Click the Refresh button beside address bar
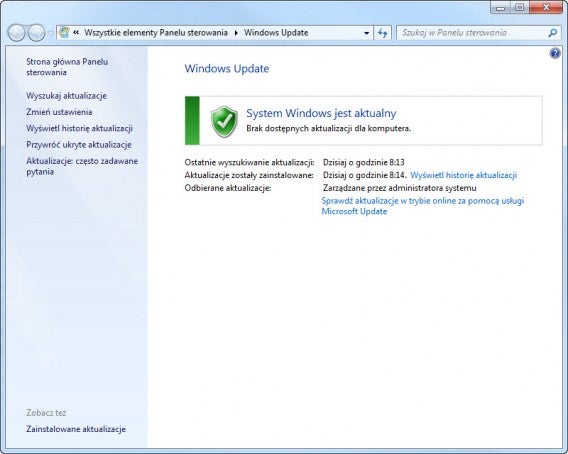 tap(383, 33)
